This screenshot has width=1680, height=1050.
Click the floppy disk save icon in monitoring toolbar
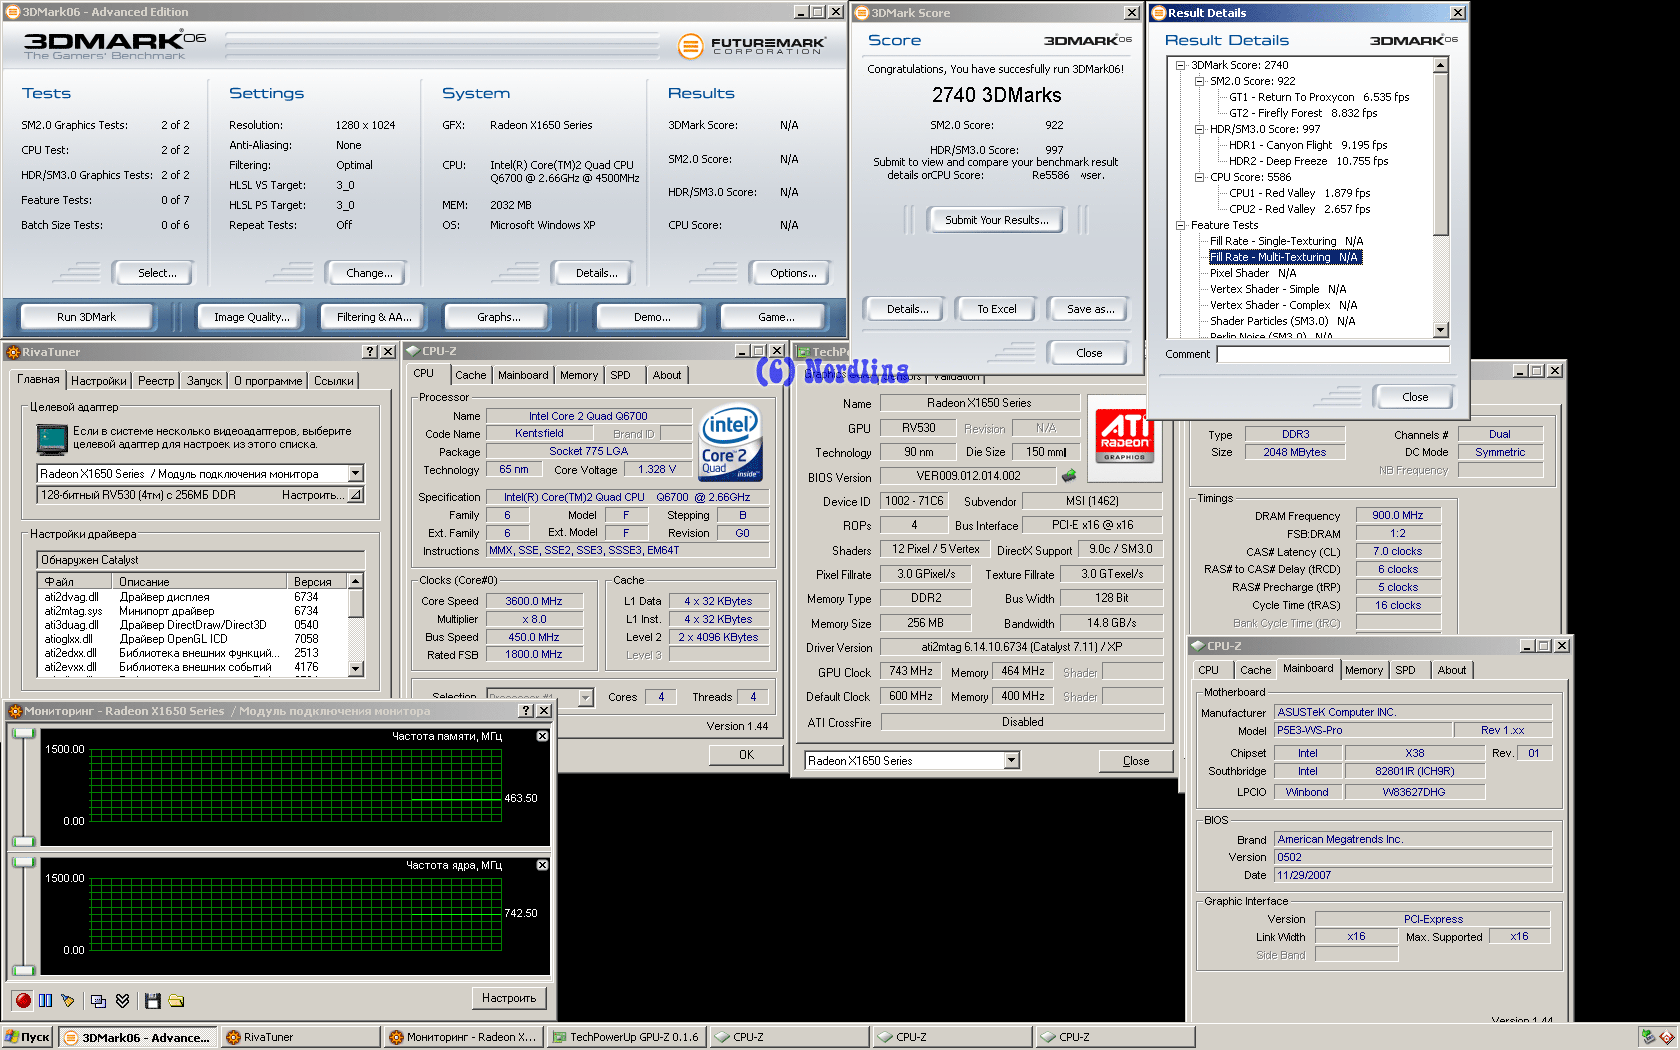point(153,1000)
